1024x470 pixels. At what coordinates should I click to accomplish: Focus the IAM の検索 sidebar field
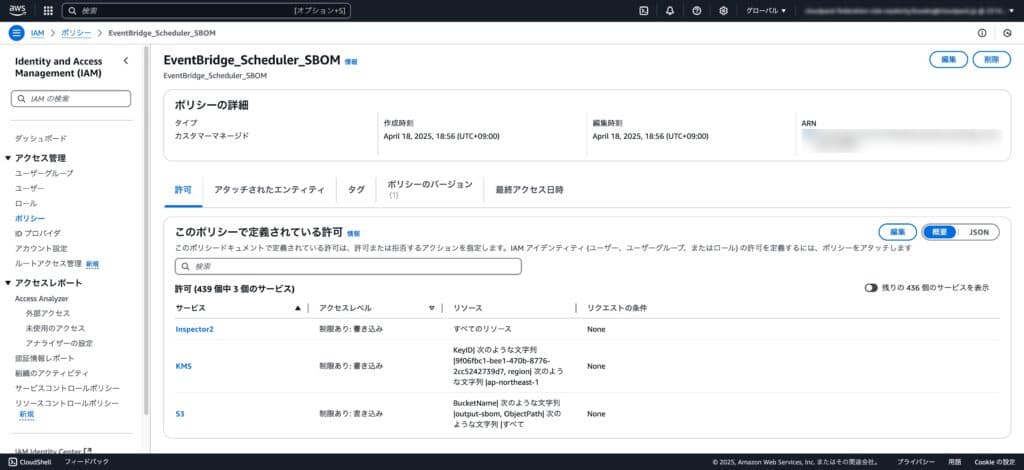71,99
